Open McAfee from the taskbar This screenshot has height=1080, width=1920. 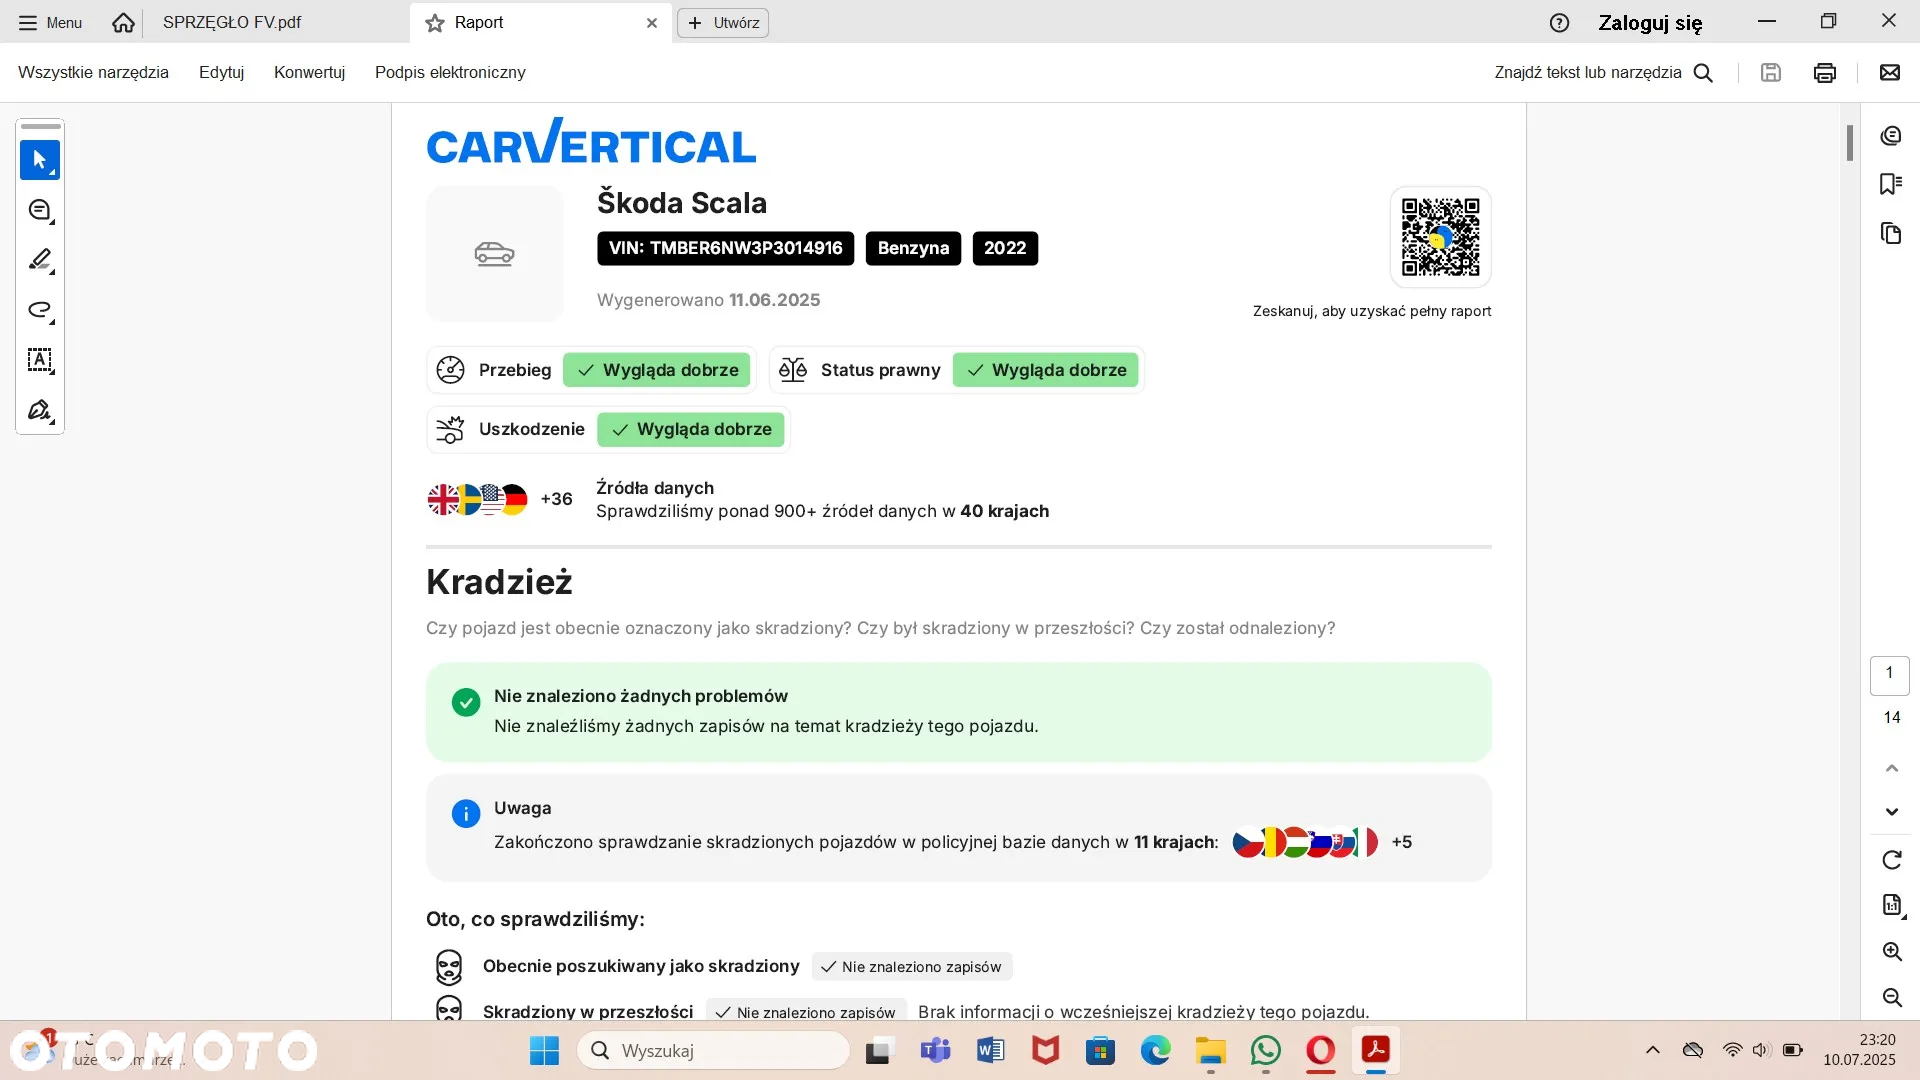coord(1045,1050)
